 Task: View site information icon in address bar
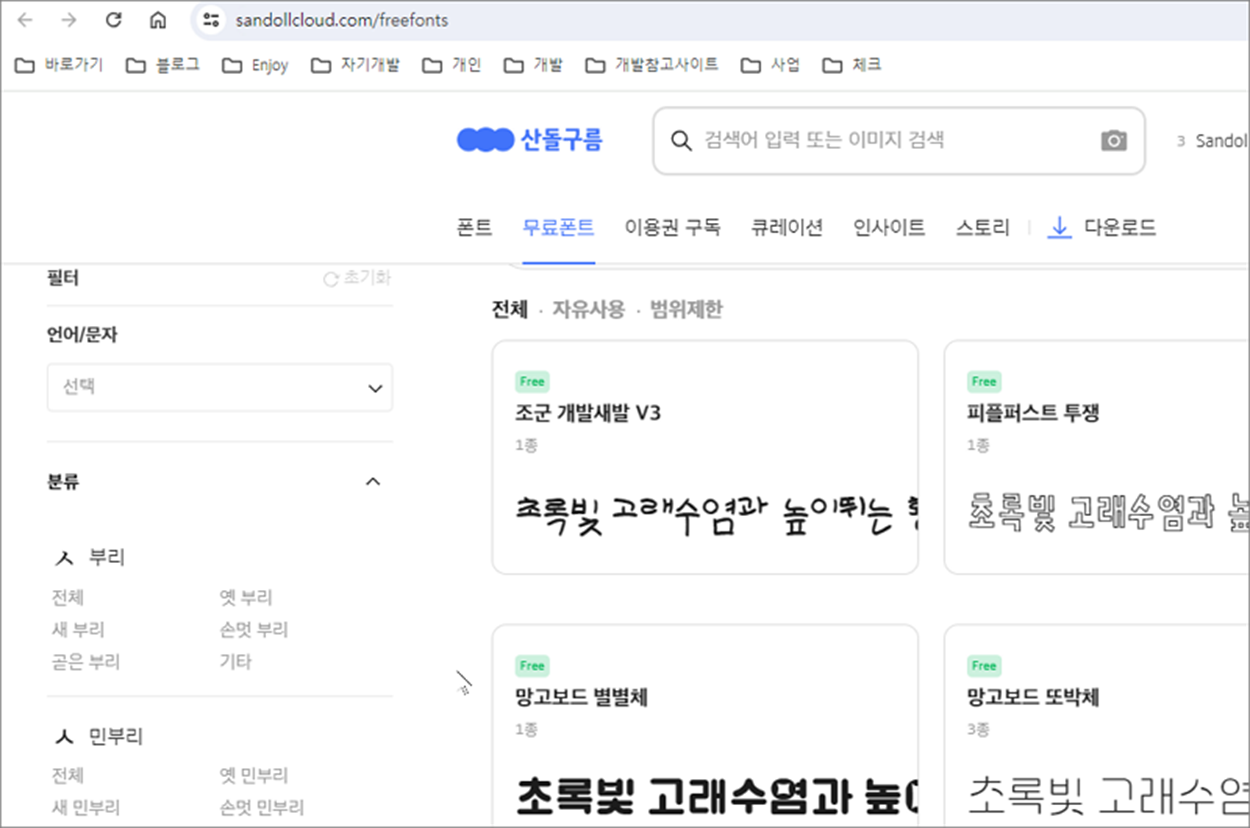point(210,20)
